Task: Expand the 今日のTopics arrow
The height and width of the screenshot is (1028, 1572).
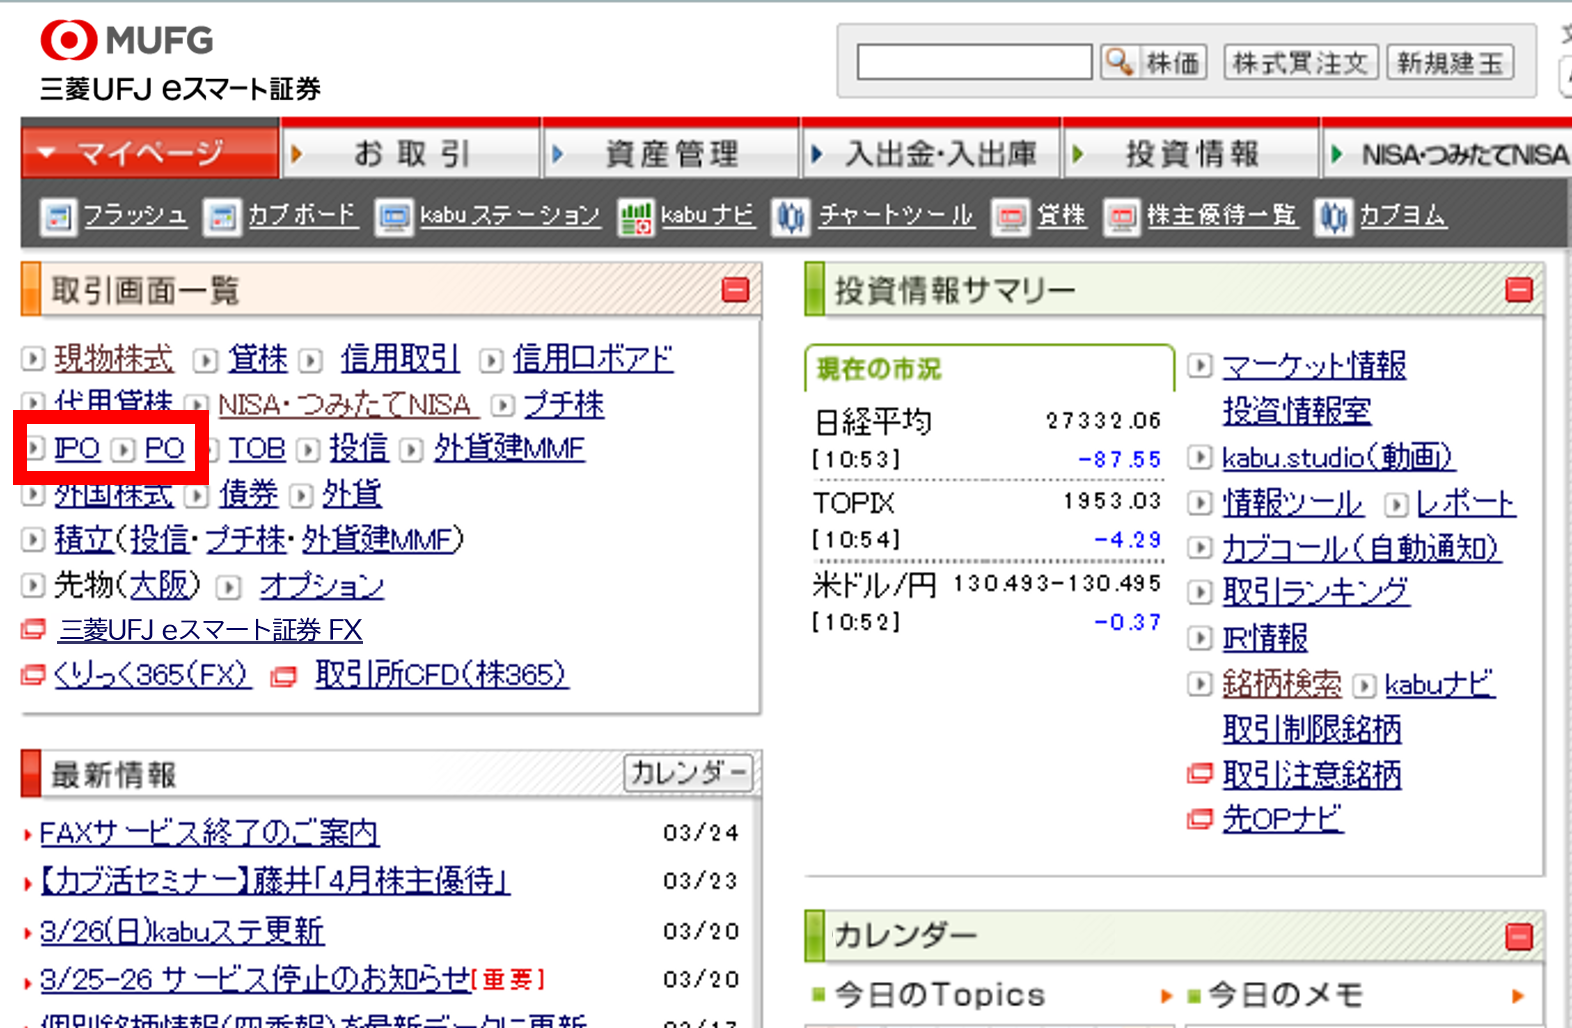Action: 1166,996
